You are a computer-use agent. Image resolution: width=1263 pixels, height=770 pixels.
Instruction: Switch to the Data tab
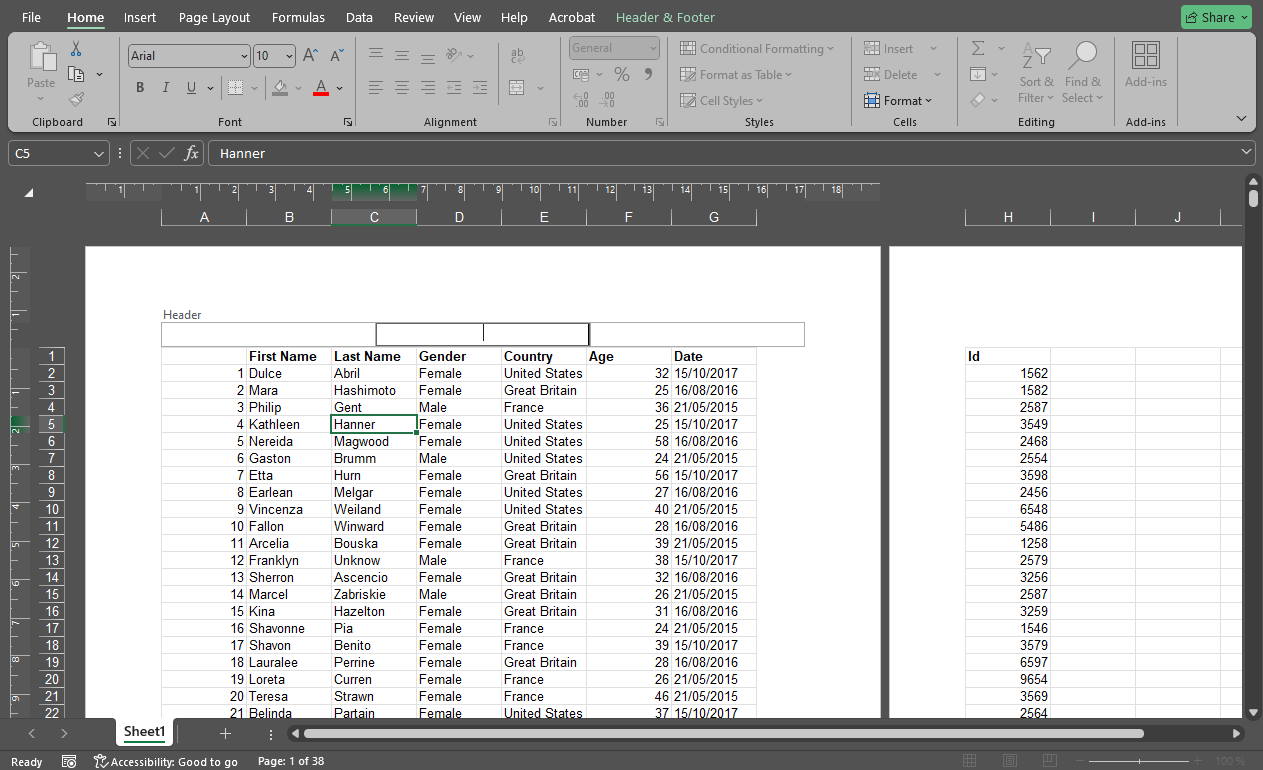tap(359, 17)
